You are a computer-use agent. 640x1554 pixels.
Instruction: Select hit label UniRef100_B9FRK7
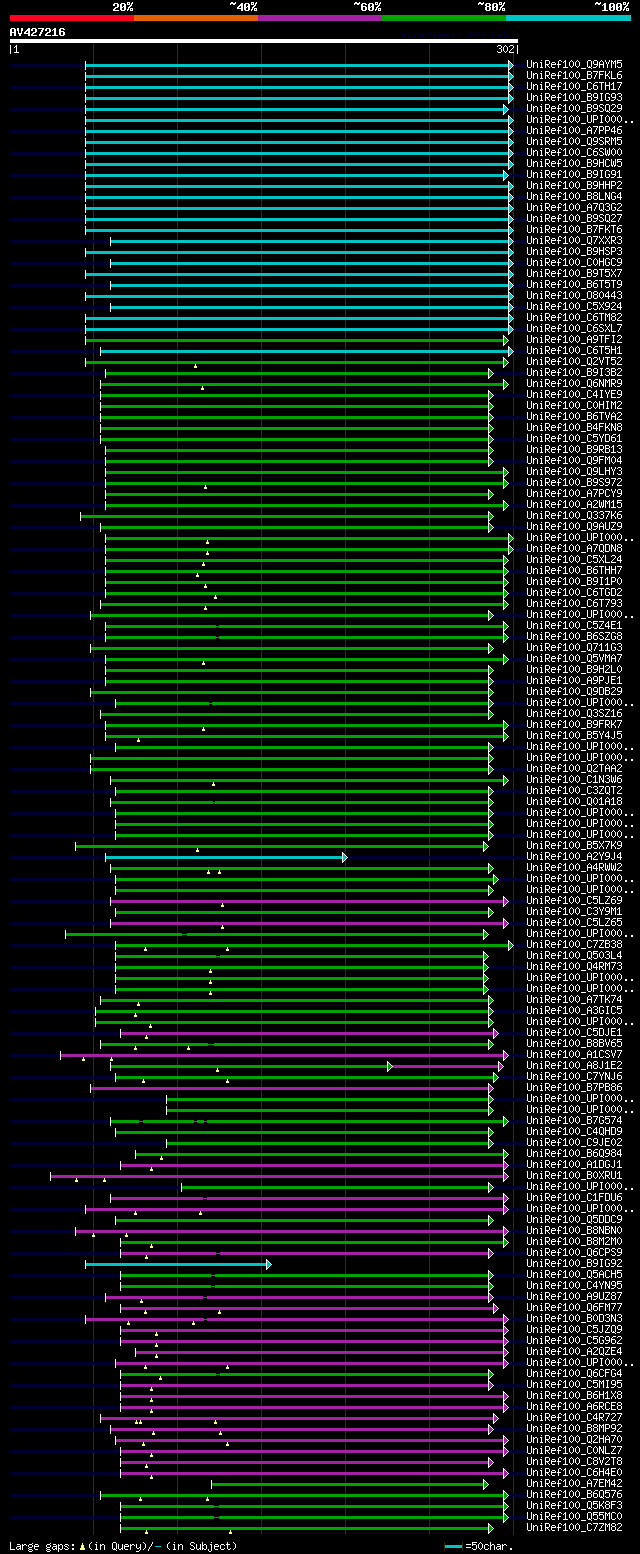pyautogui.click(x=576, y=724)
